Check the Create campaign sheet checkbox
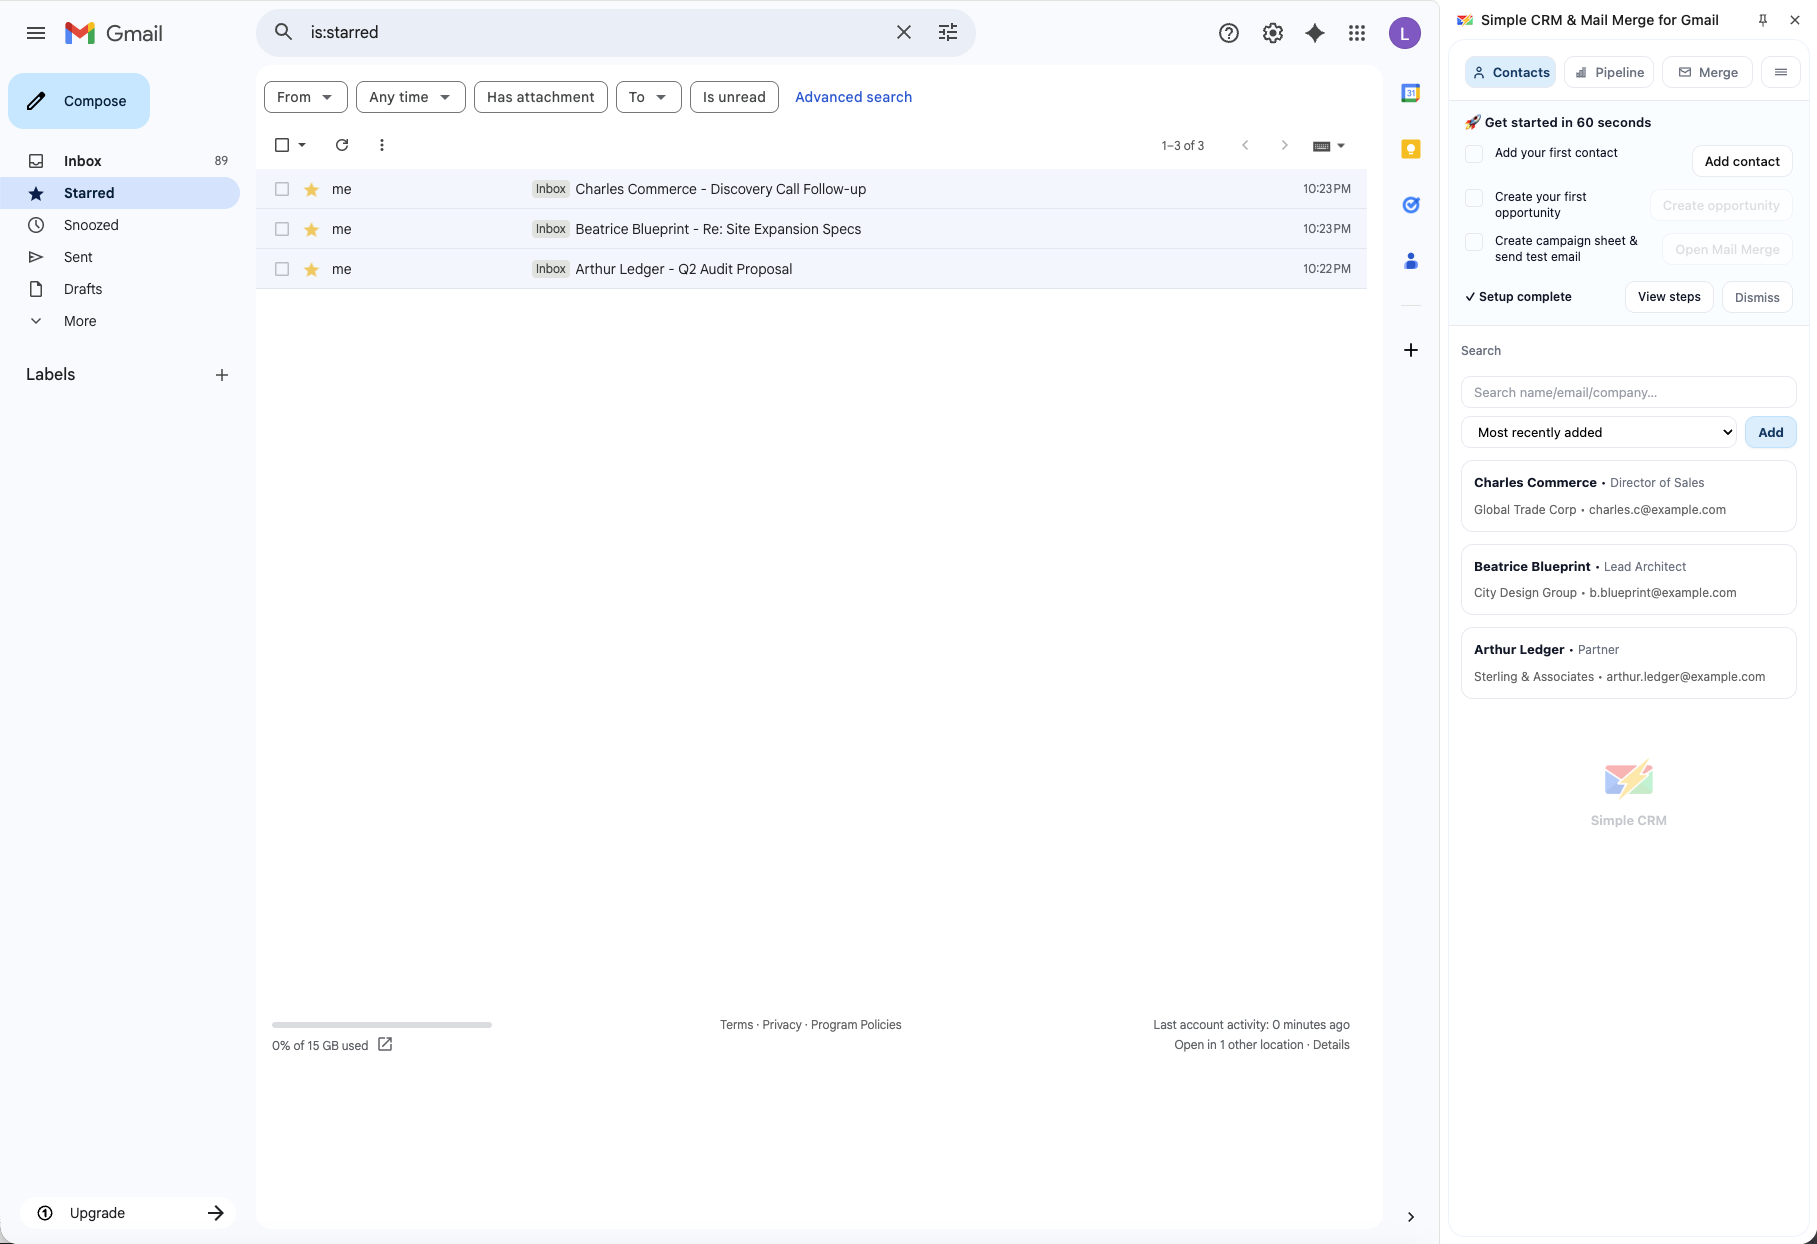 click(x=1473, y=242)
